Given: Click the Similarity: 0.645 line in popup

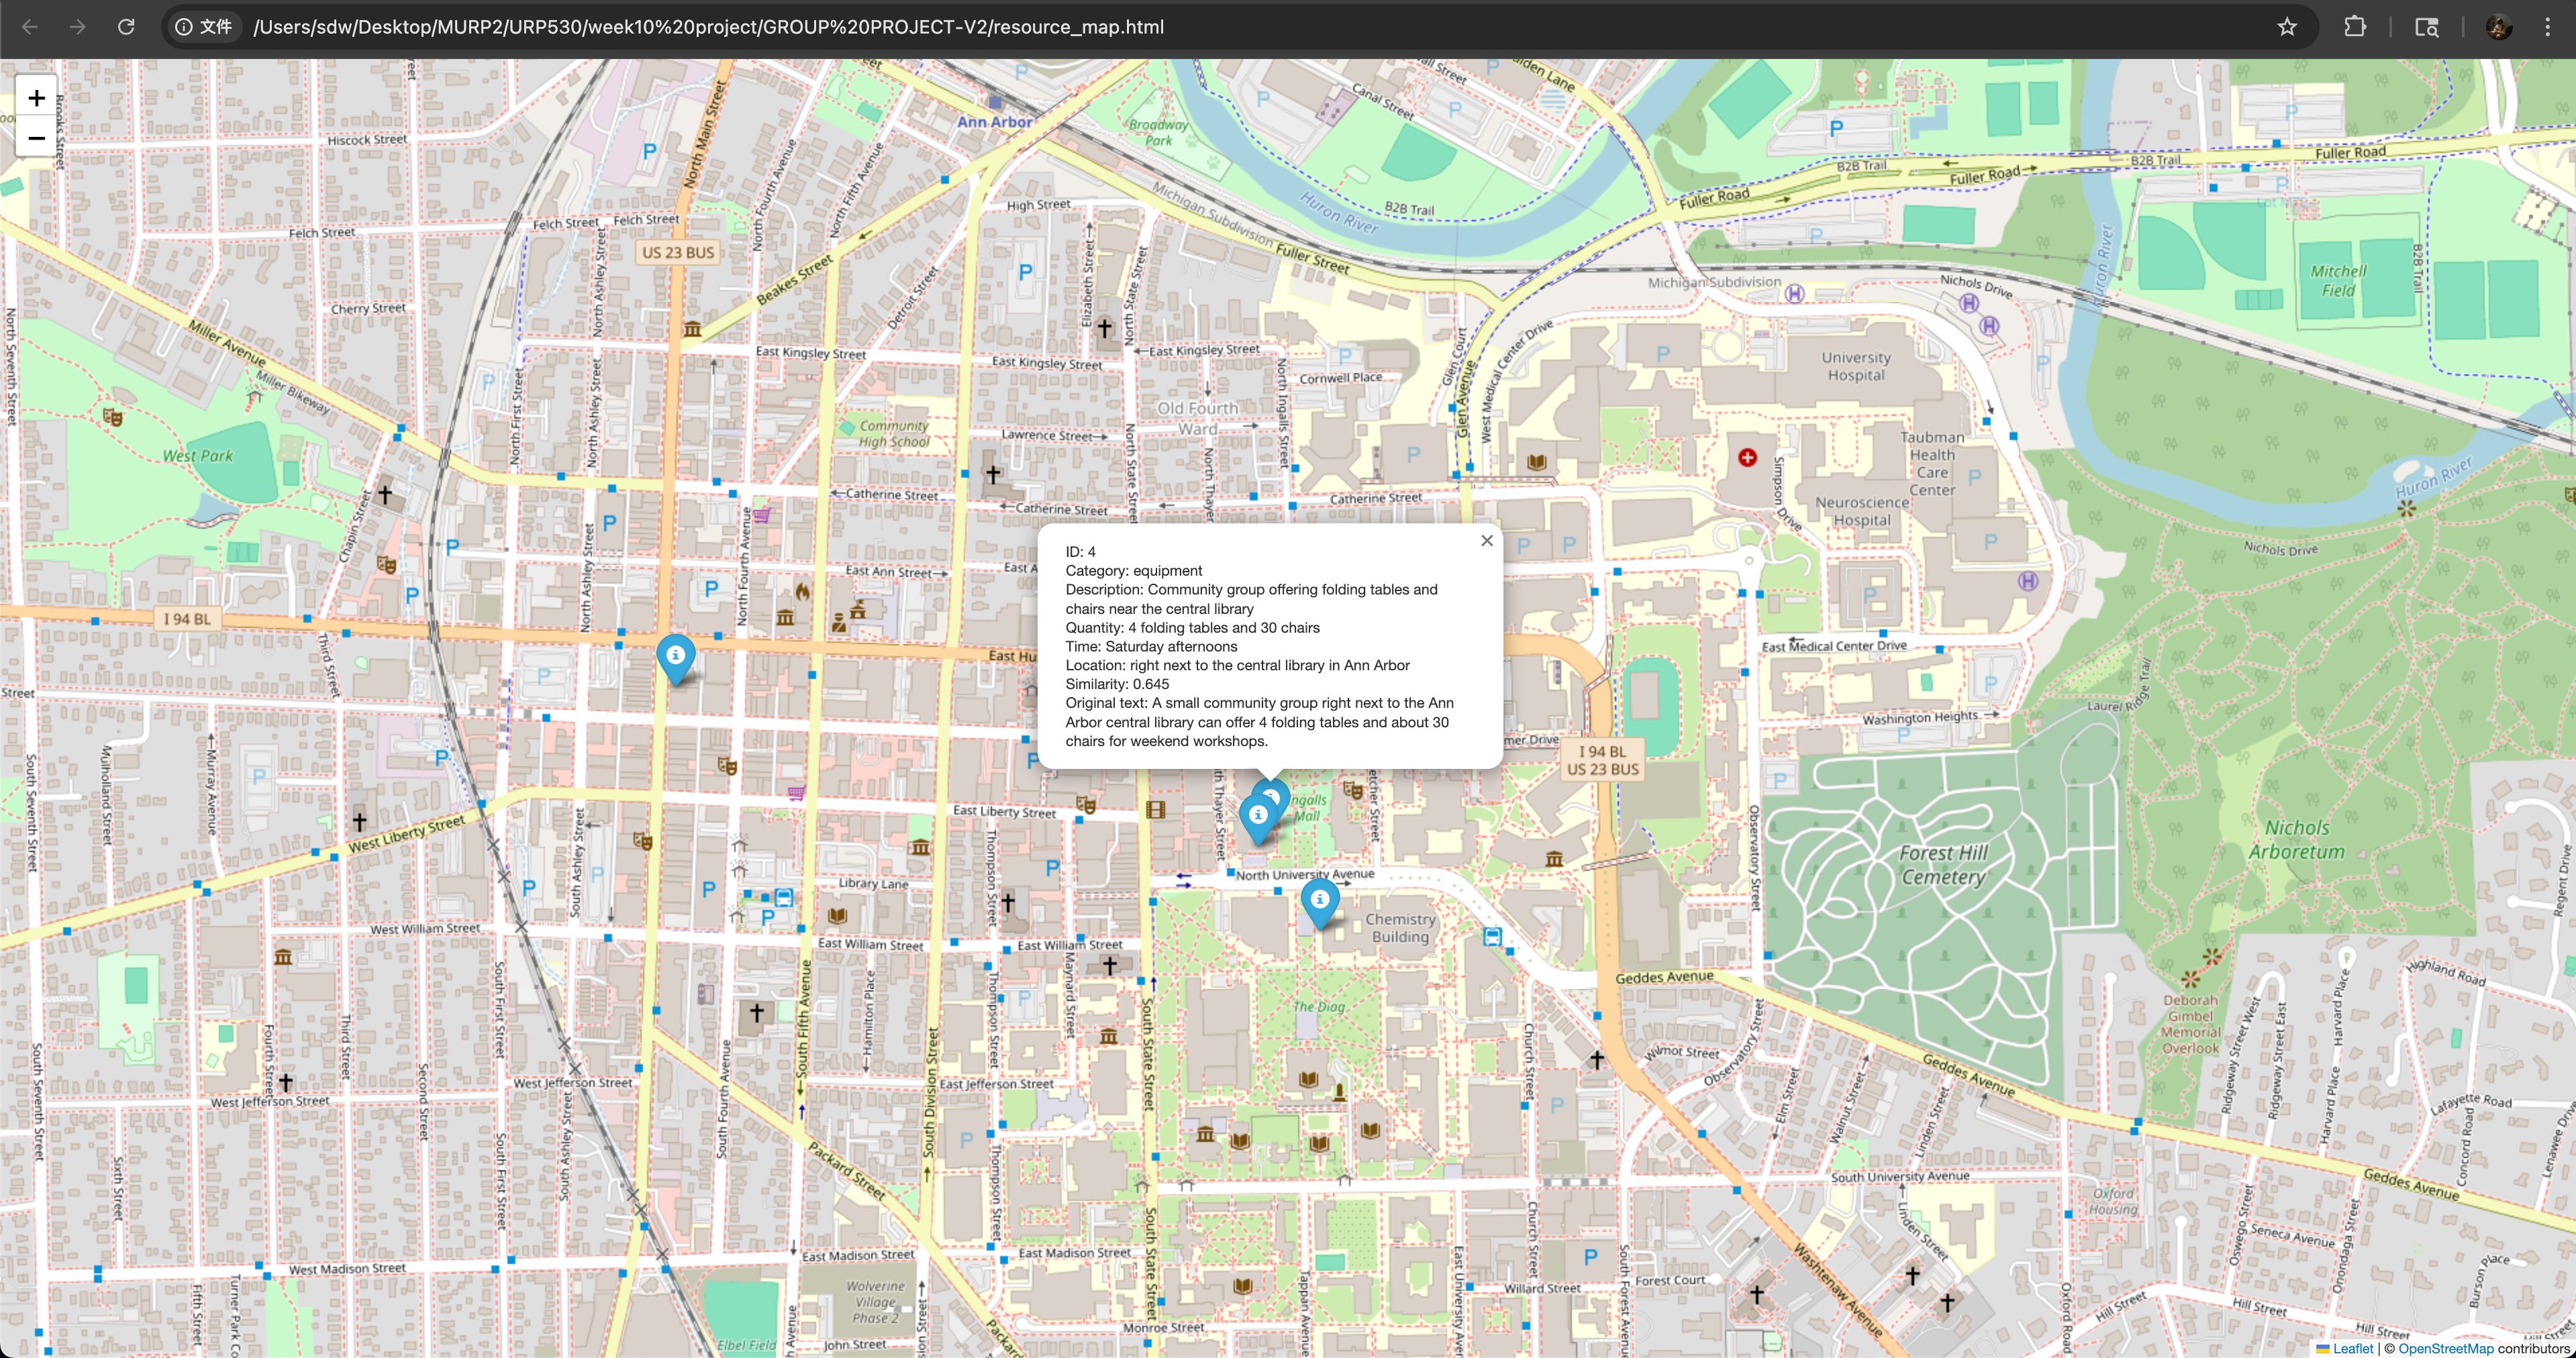Looking at the screenshot, I should (x=1117, y=684).
